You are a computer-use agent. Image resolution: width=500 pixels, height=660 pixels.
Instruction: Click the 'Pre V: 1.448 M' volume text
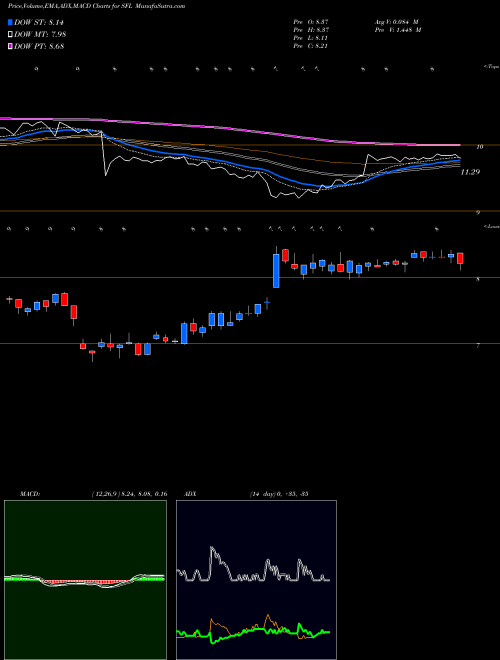(398, 30)
